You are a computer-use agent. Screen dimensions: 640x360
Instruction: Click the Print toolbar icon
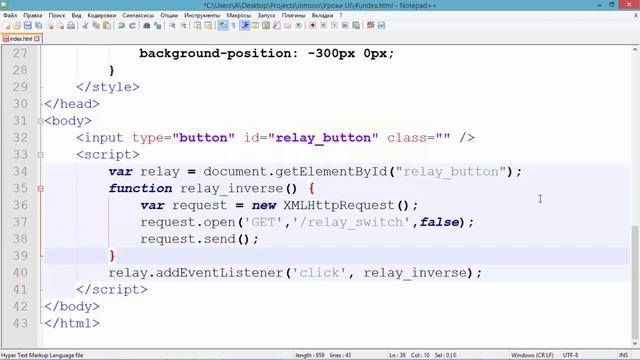pos(71,25)
